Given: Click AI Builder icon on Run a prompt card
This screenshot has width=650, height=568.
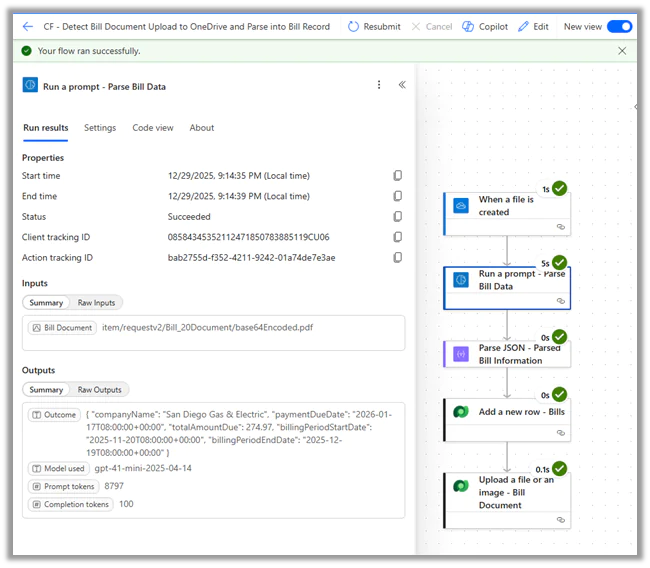Looking at the screenshot, I should point(461,280).
